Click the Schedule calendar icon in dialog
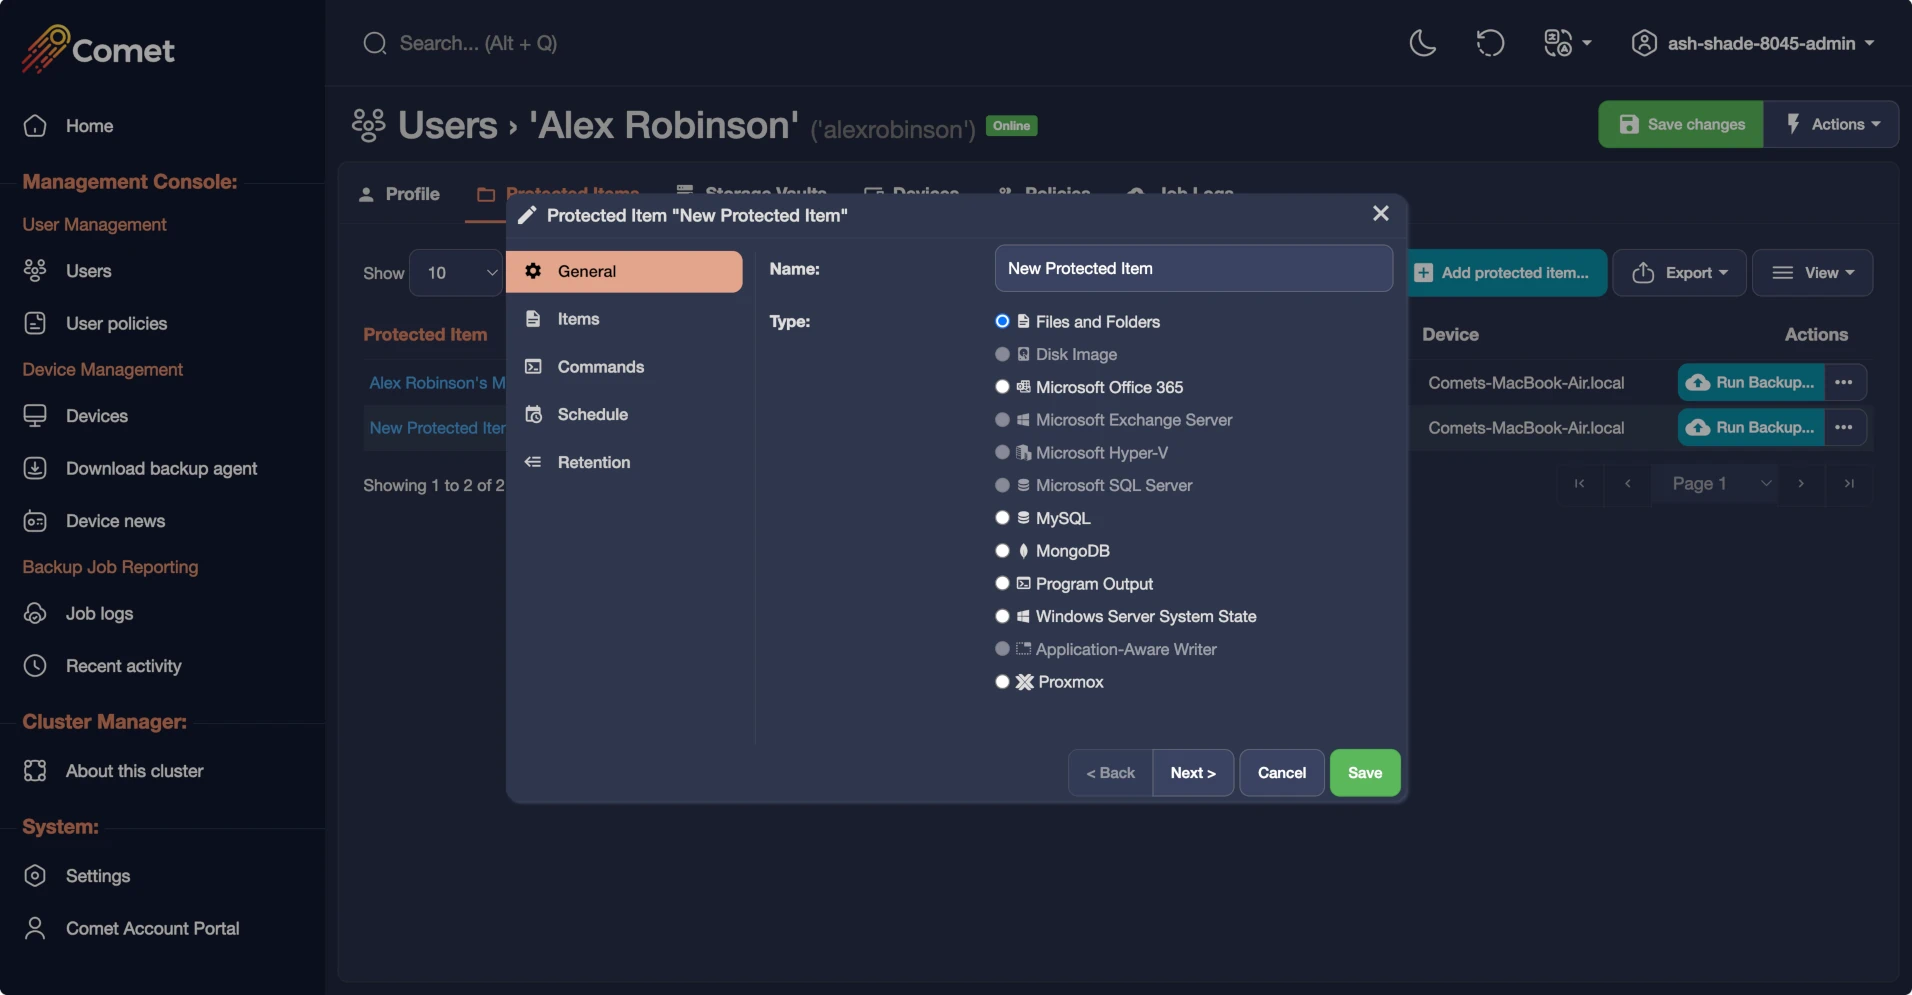The image size is (1912, 995). click(534, 414)
